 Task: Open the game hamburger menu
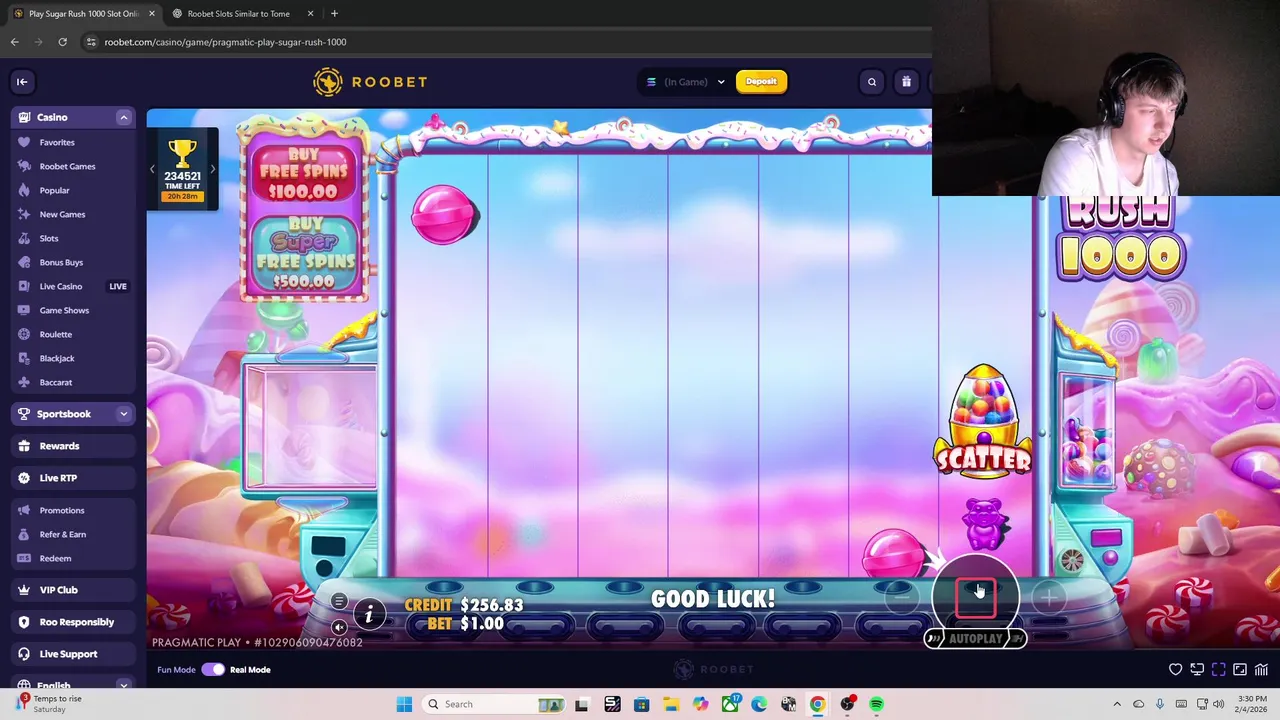point(339,602)
